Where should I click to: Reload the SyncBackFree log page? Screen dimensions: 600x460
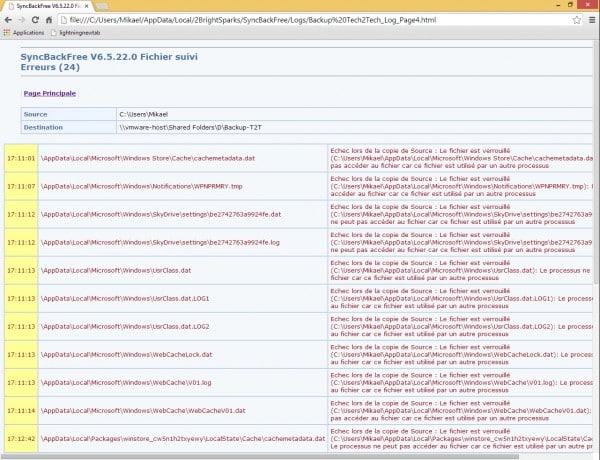pyautogui.click(x=37, y=19)
